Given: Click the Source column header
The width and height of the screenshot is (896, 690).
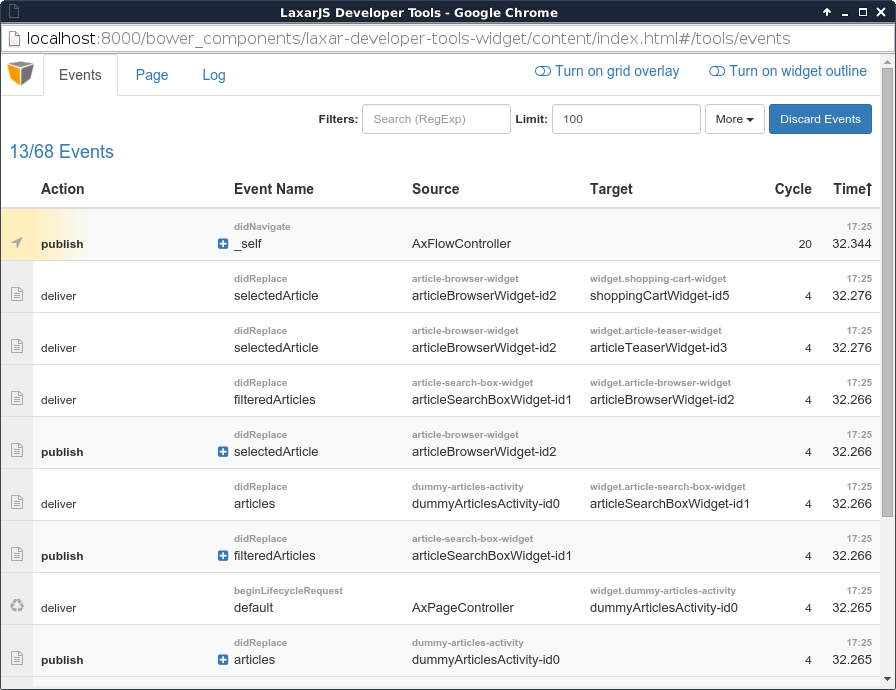Looking at the screenshot, I should (435, 189).
